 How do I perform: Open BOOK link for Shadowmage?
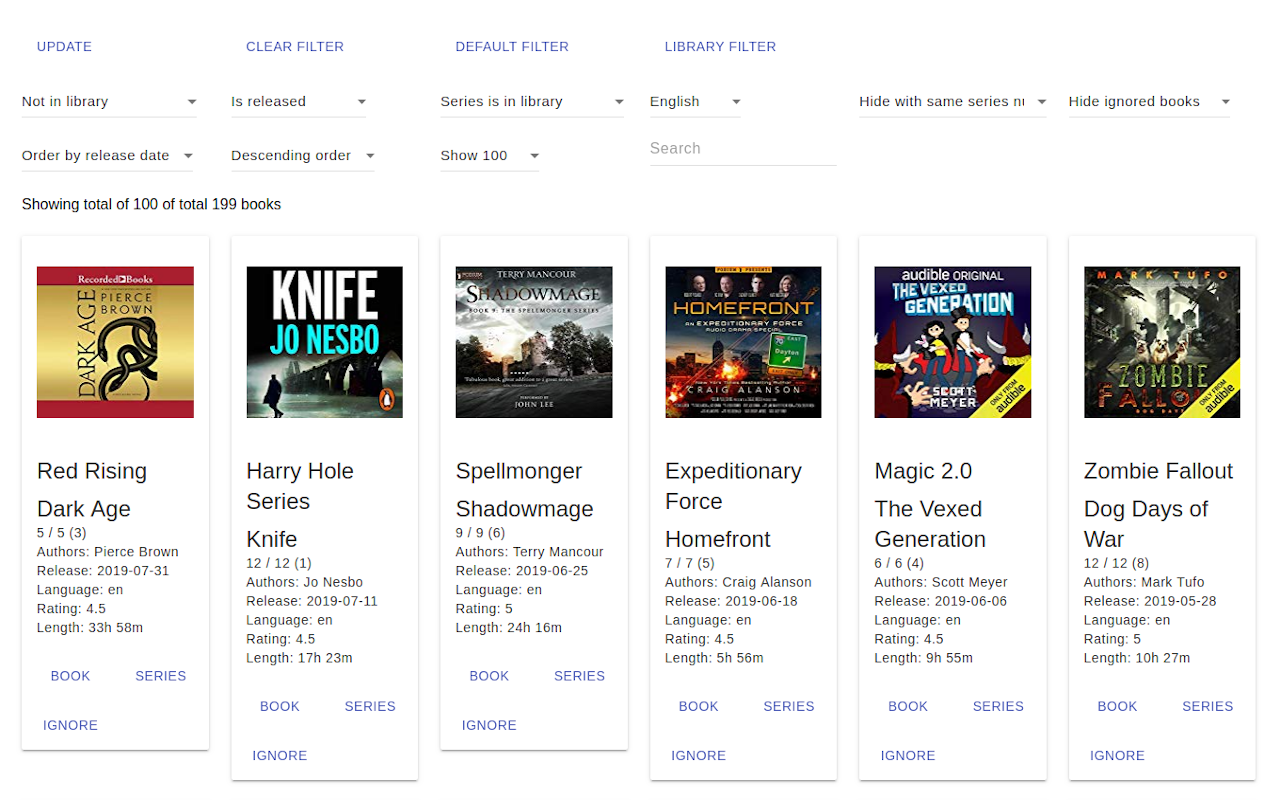point(489,676)
